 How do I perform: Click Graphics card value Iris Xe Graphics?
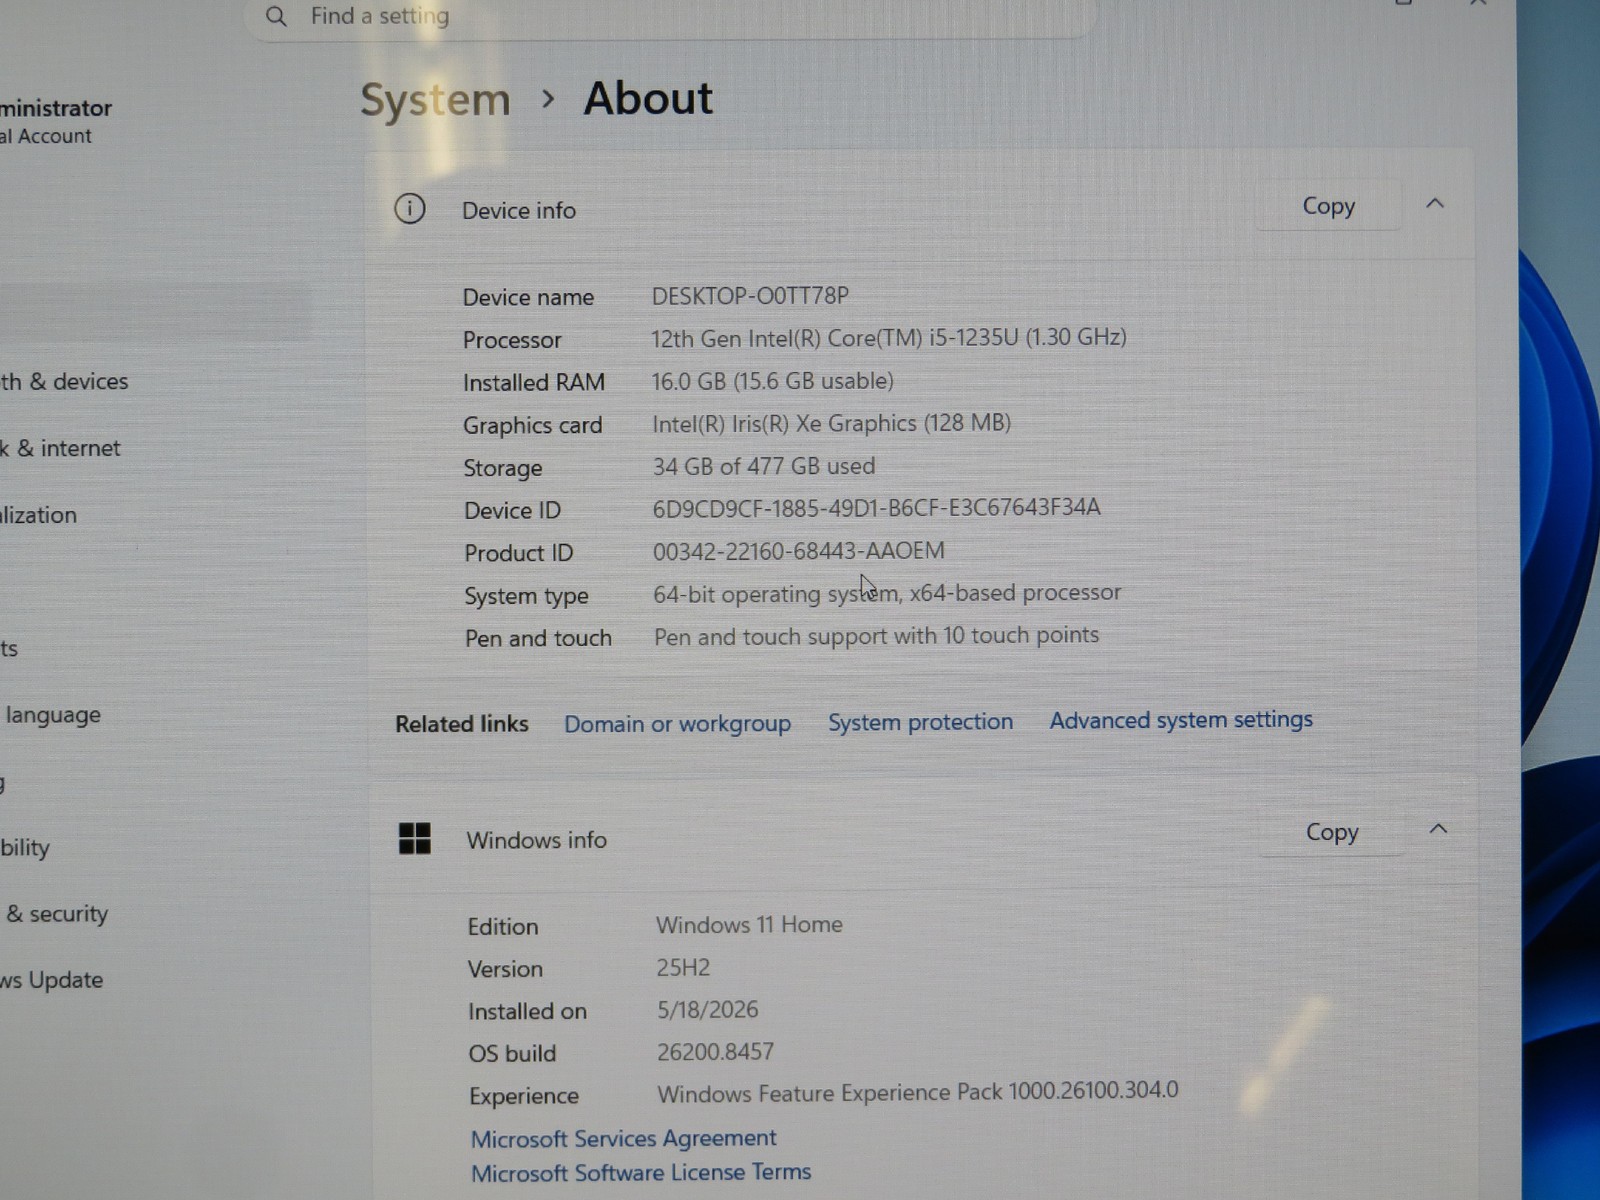pos(832,423)
